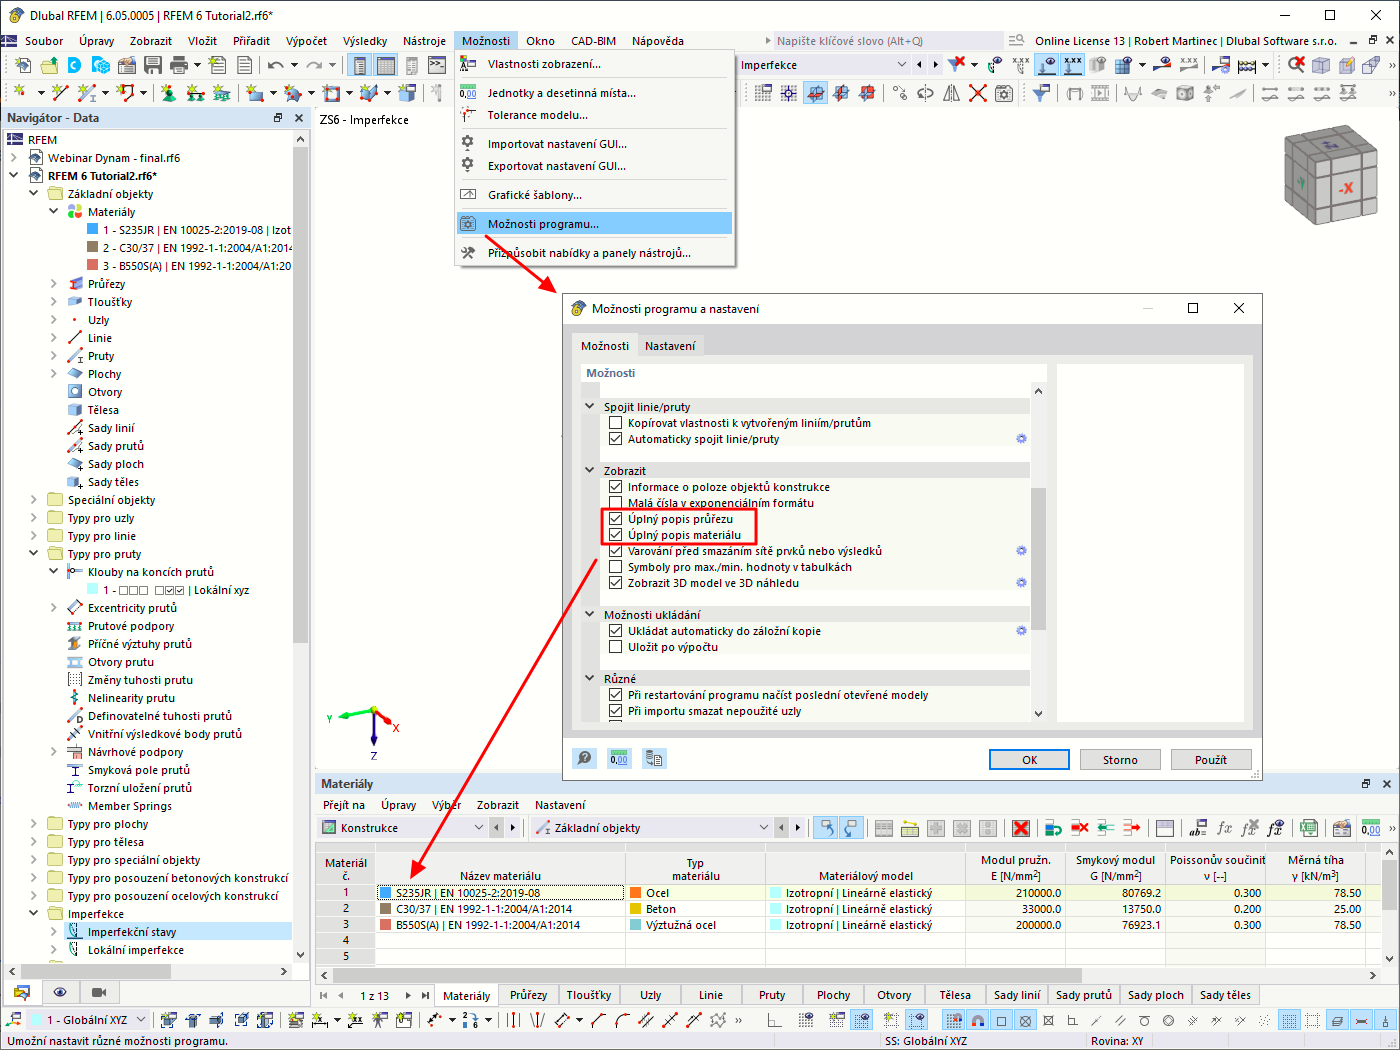
Task: Toggle 'Úplný popis materiálu' checkbox
Action: [x=616, y=535]
